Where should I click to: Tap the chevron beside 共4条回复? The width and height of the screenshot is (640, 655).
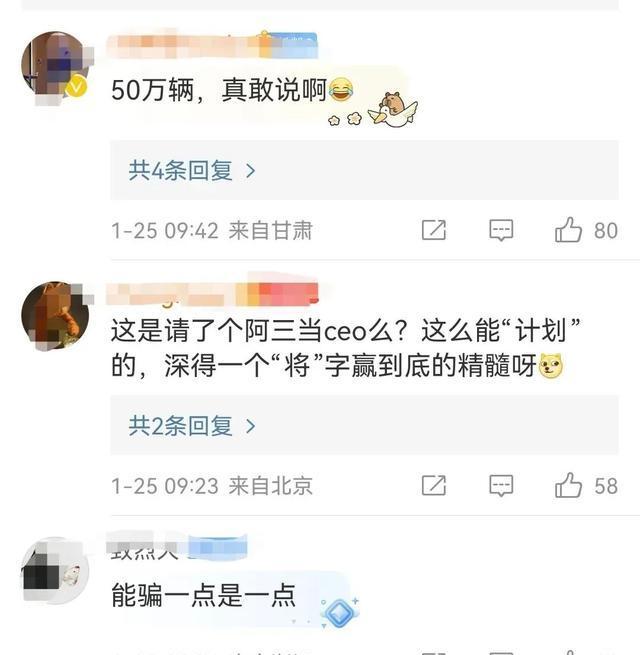point(251,171)
